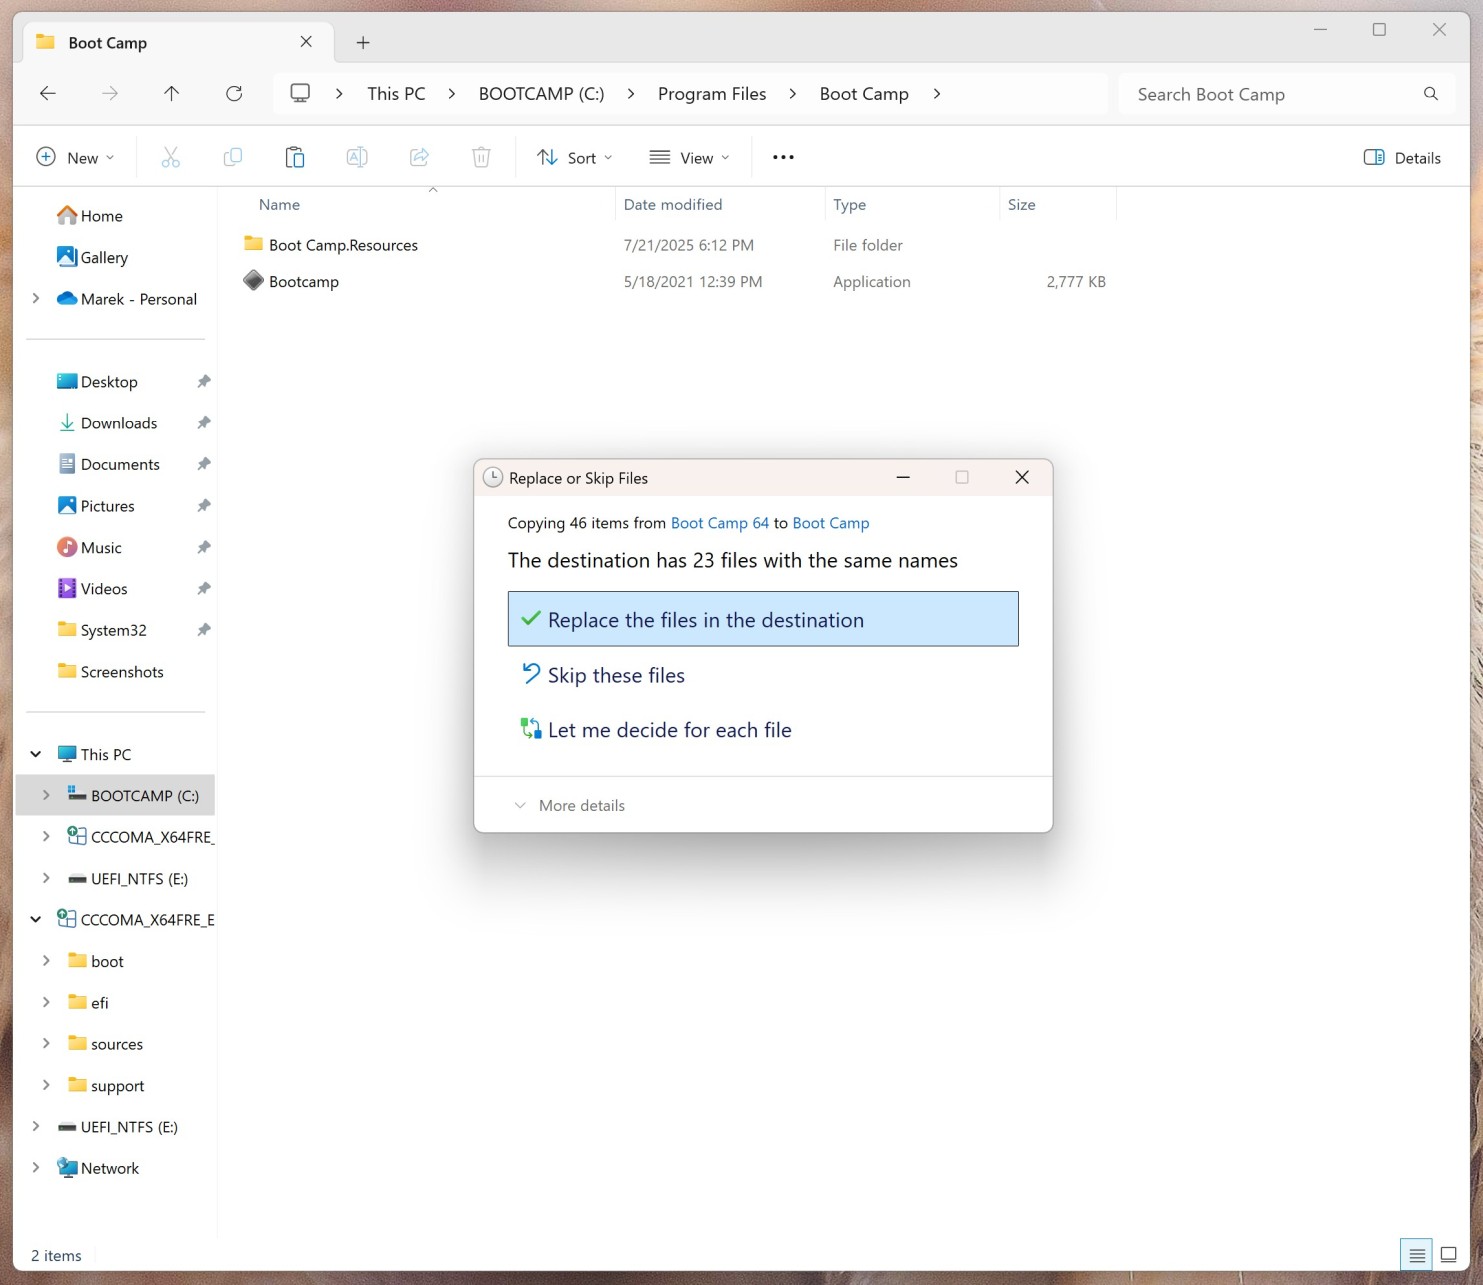The height and width of the screenshot is (1285, 1483).
Task: Expand More details in the dialog
Action: coord(569,805)
